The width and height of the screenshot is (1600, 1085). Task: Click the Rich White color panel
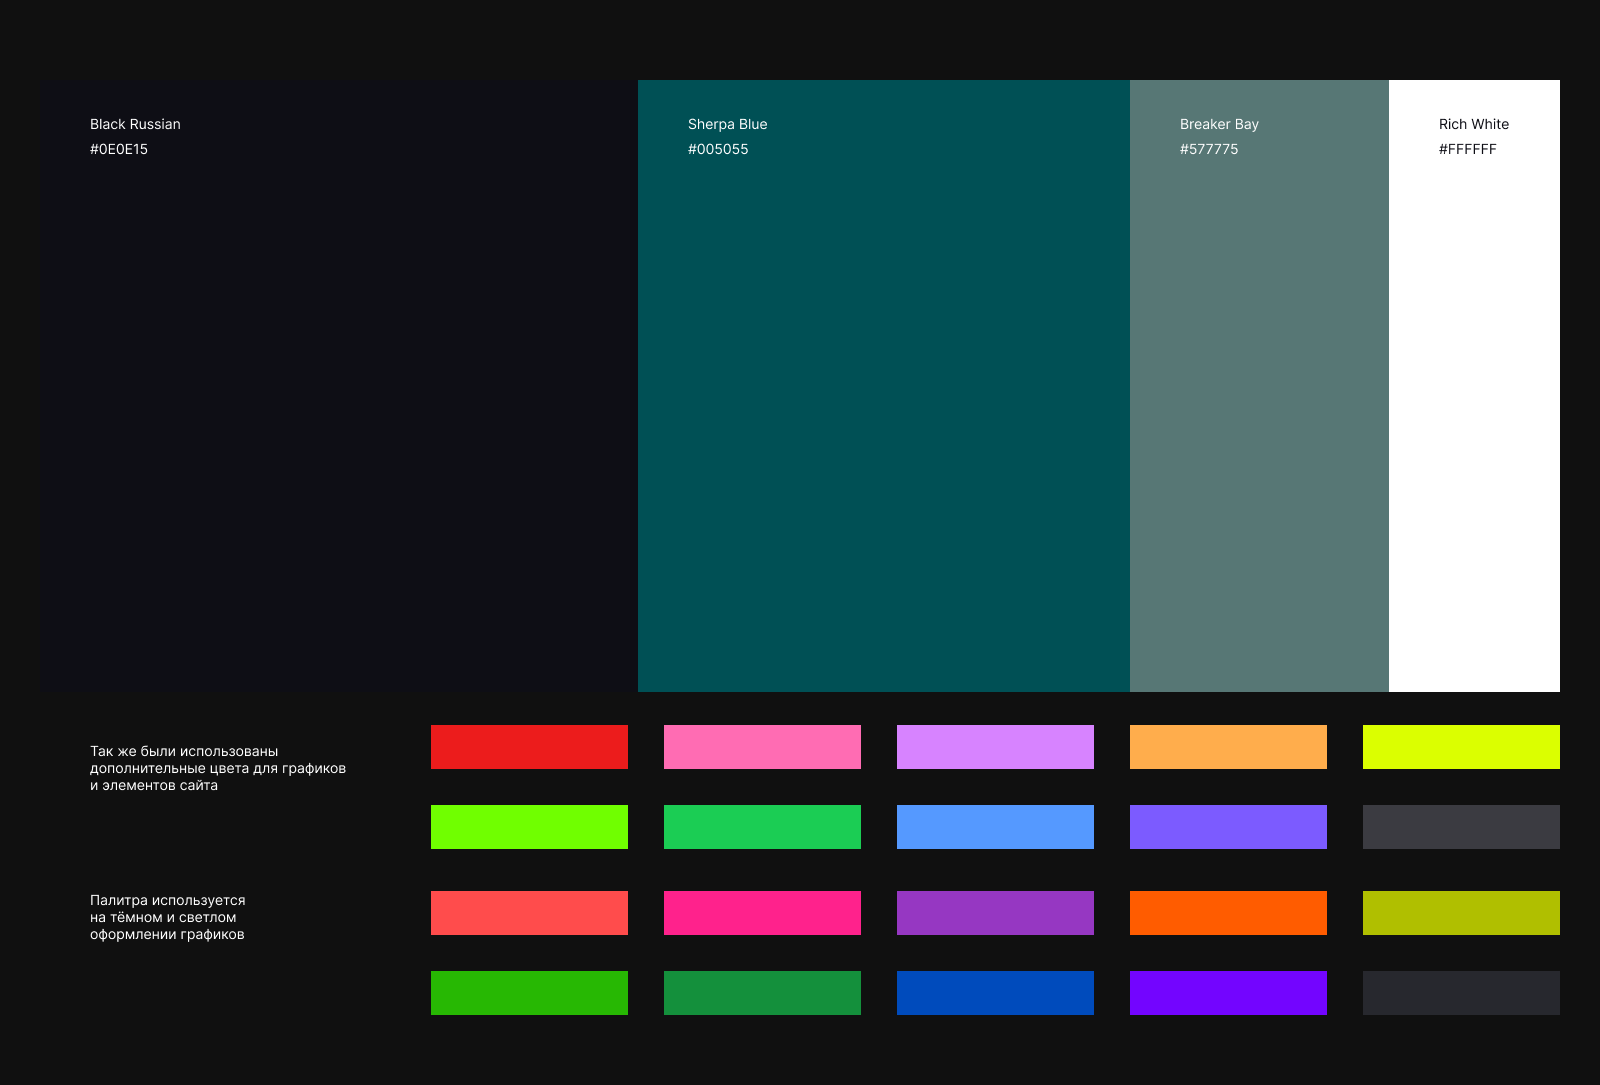tap(1474, 400)
